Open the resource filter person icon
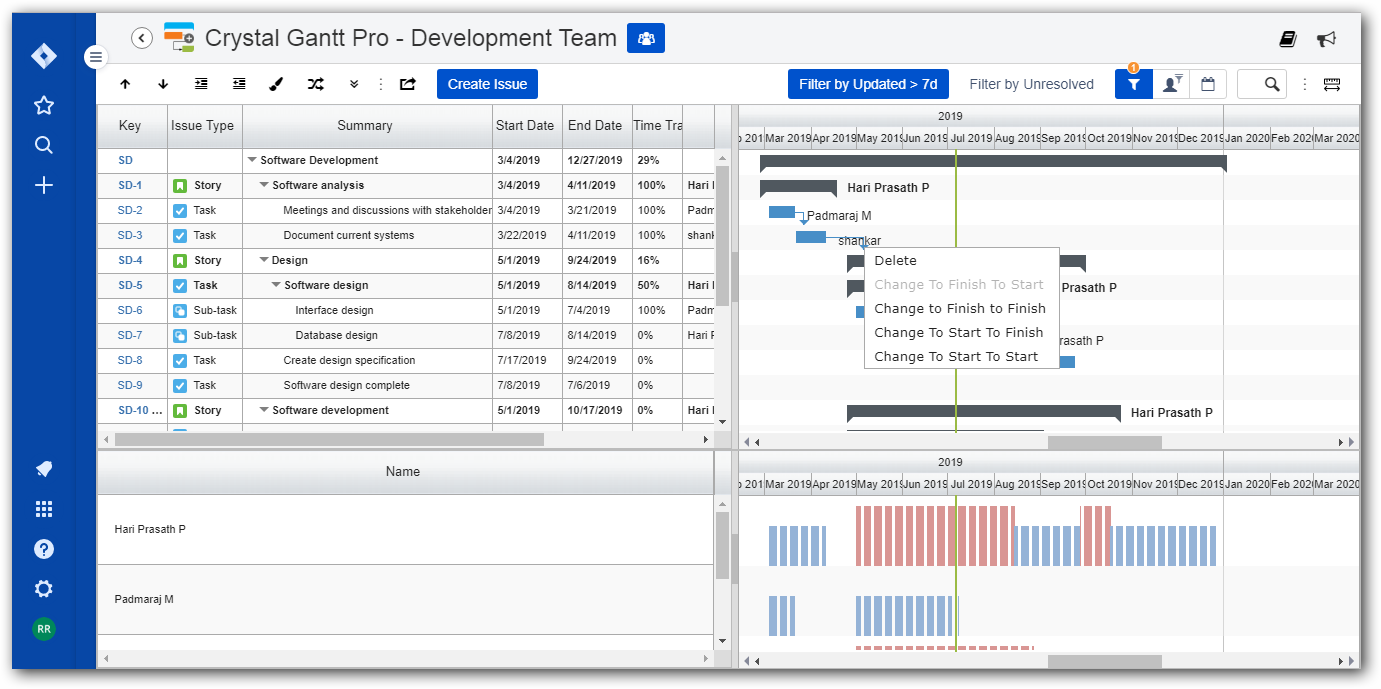1381x689 pixels. point(1171,84)
